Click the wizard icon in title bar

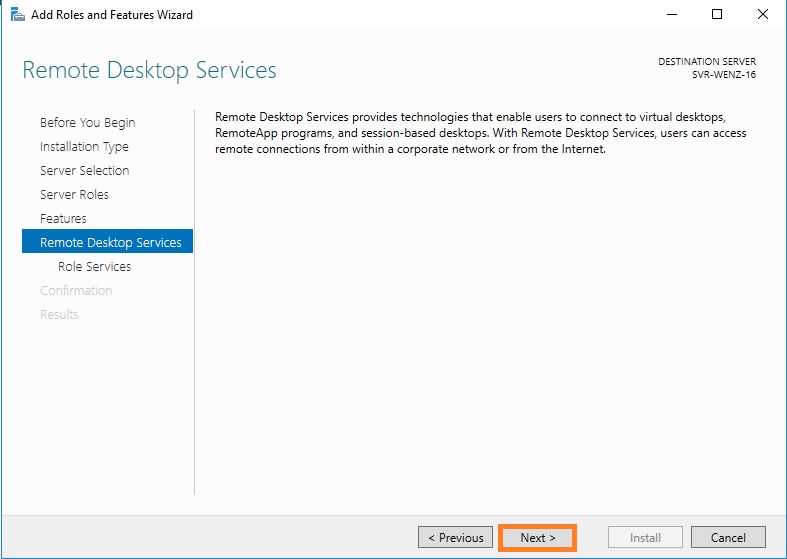[18, 15]
